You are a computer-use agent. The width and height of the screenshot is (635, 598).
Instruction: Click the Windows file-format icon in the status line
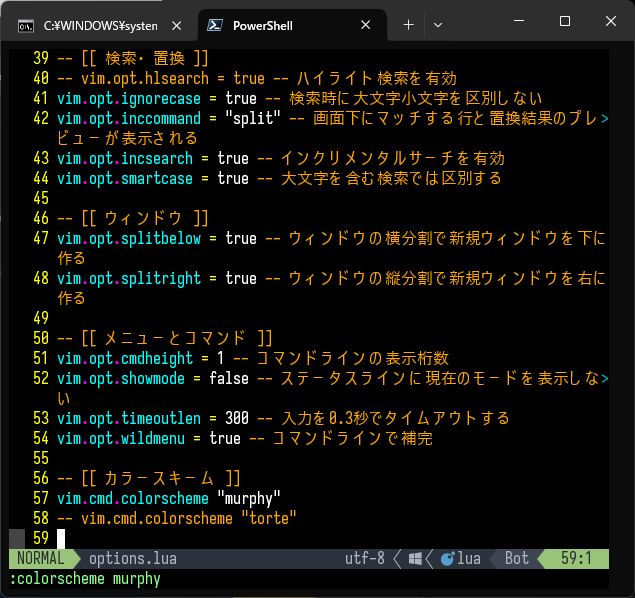(415, 559)
